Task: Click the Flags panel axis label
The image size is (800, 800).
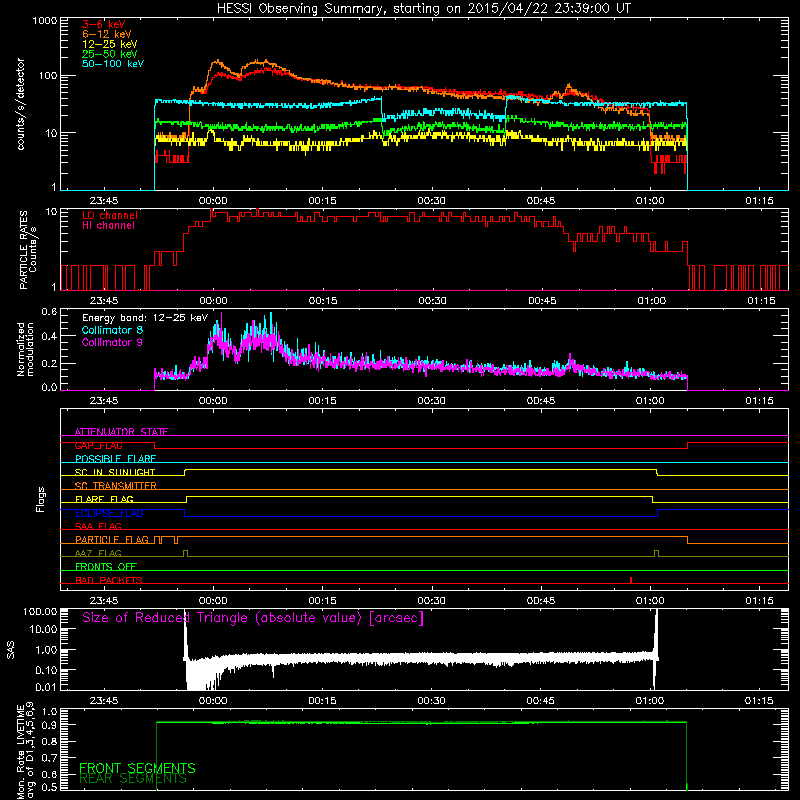Action: coord(41,499)
